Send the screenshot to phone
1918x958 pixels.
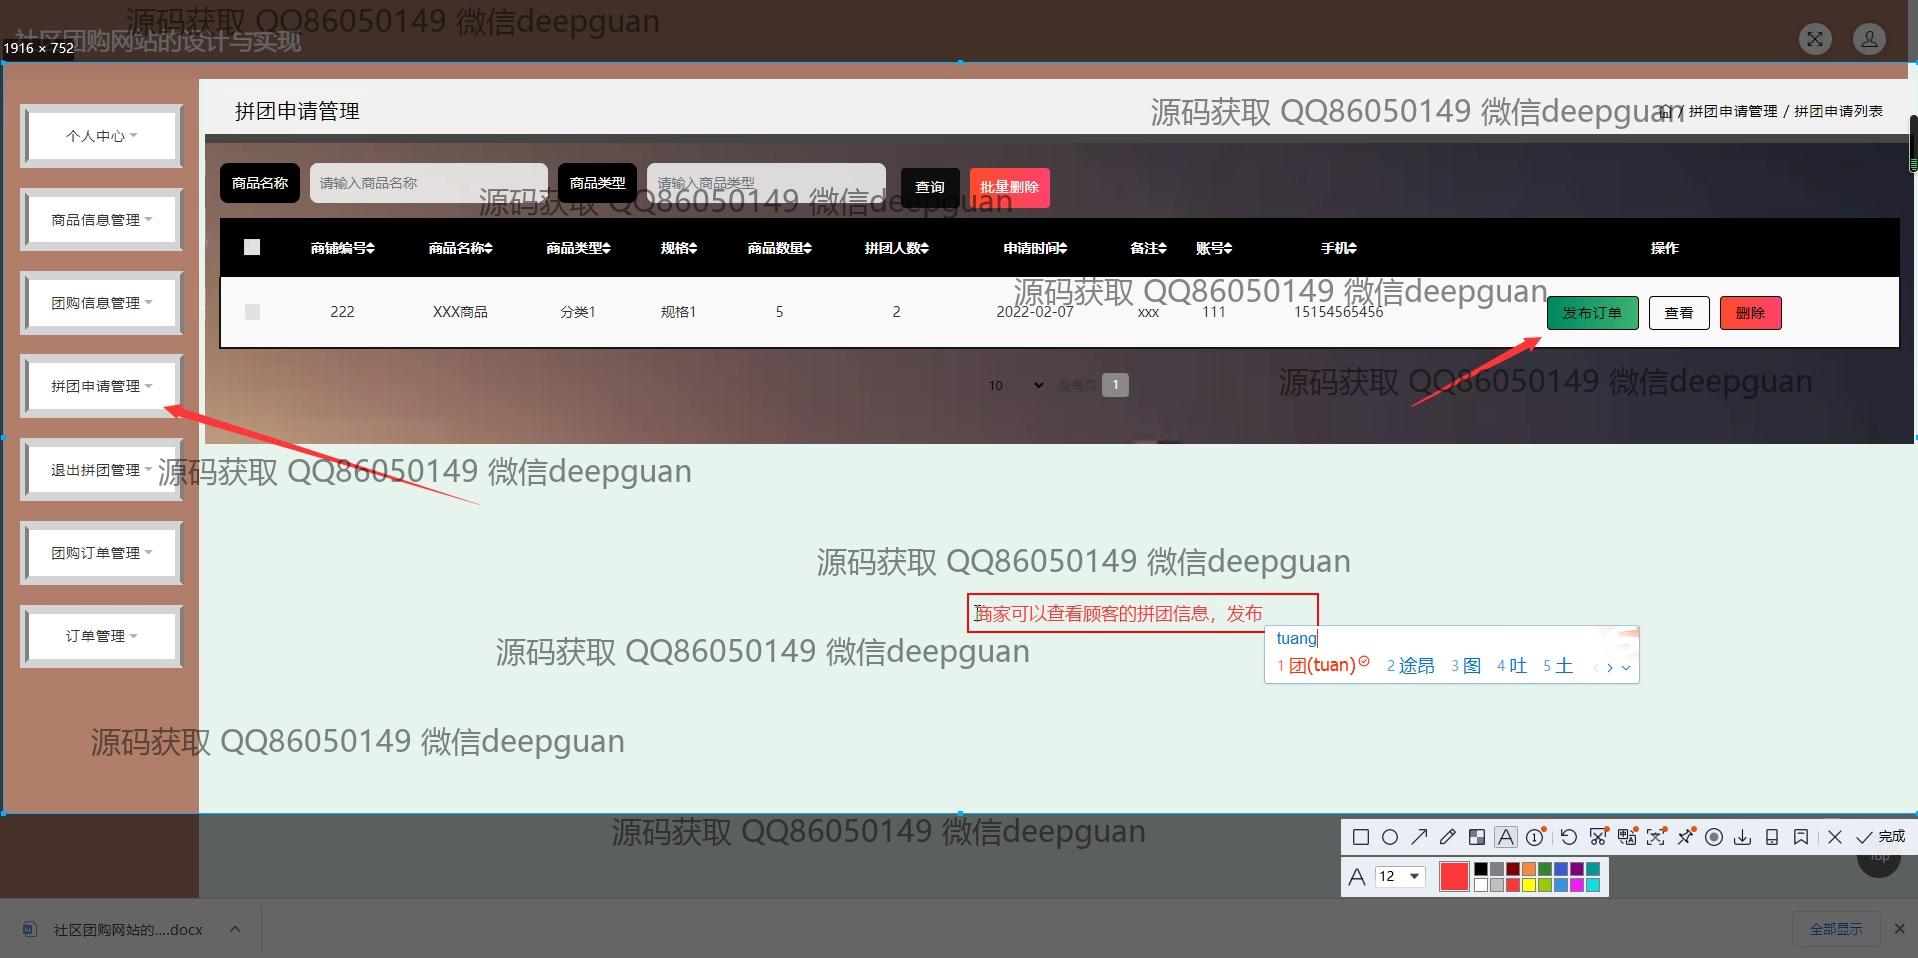pos(1772,837)
